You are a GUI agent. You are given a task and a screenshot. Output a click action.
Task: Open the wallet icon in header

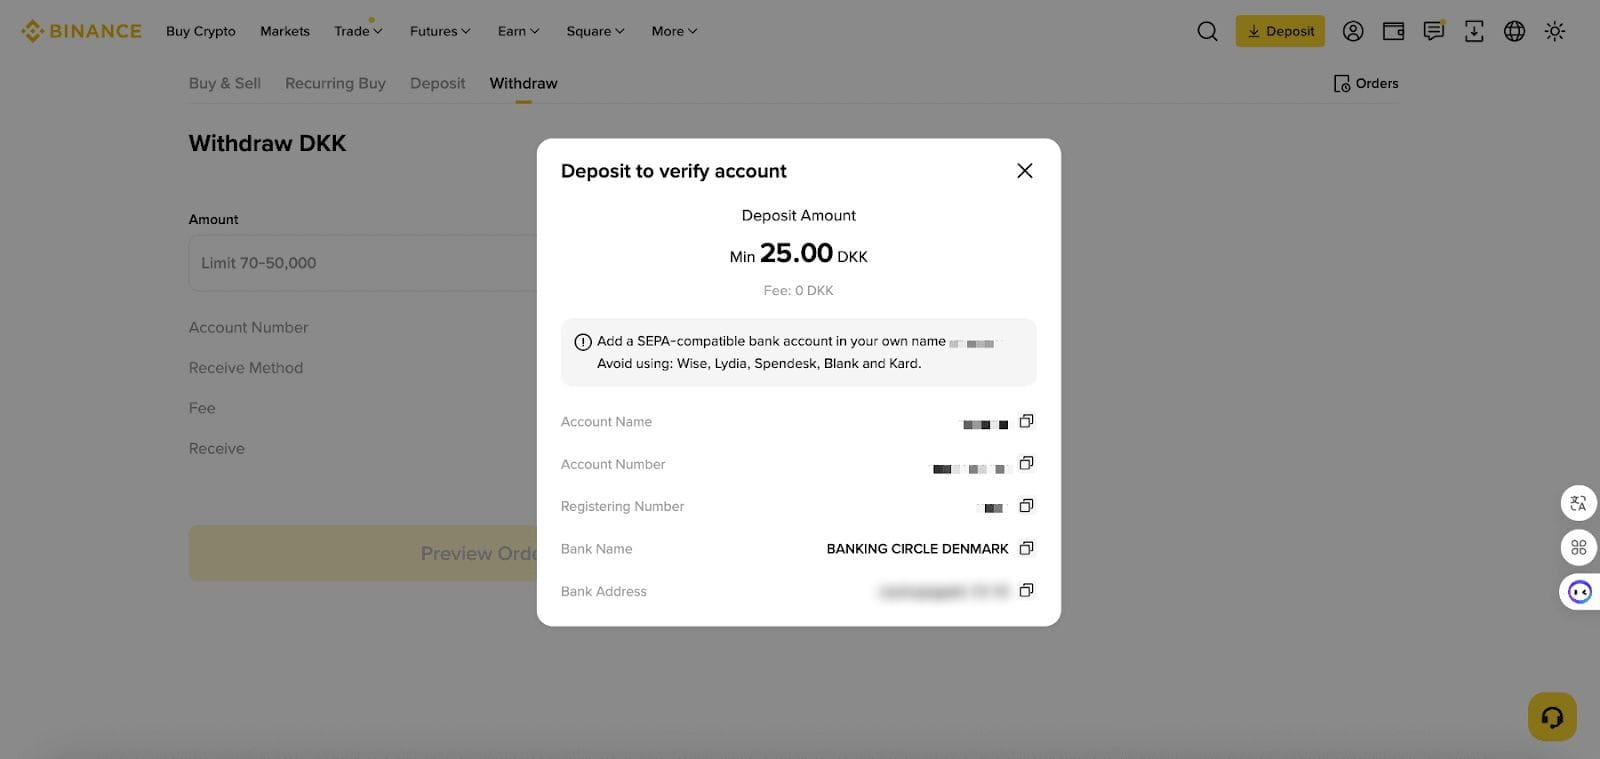coord(1393,31)
